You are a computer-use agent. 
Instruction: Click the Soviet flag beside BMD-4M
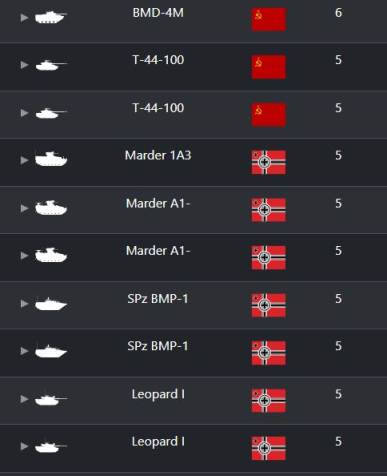[x=268, y=20]
